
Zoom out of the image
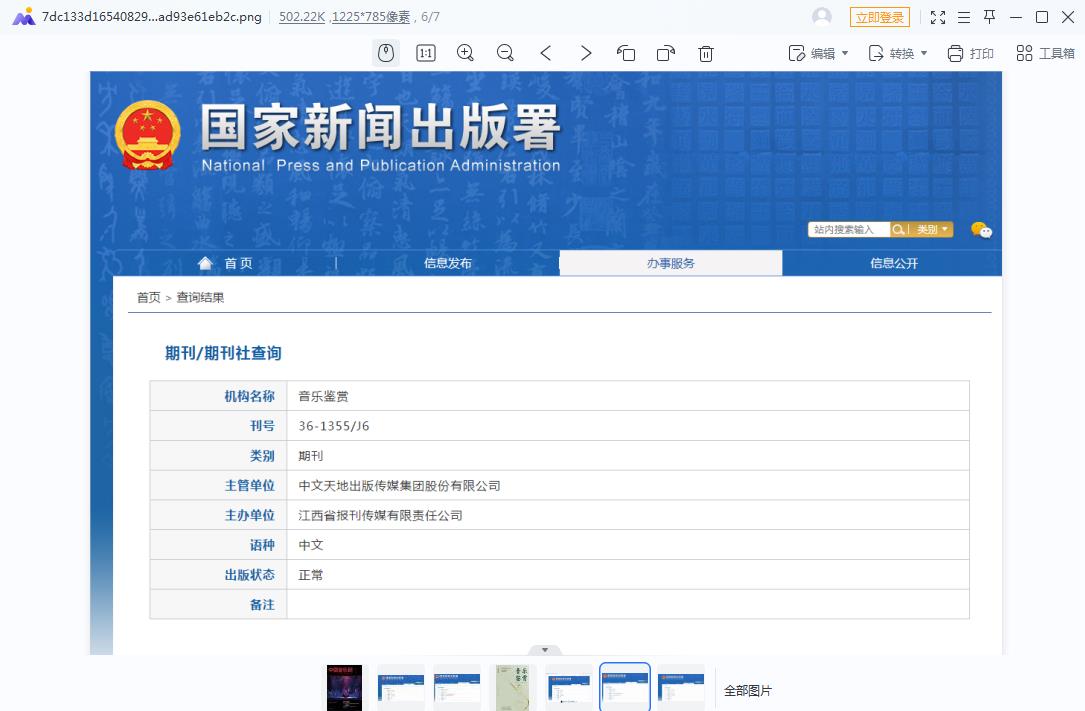coord(505,53)
